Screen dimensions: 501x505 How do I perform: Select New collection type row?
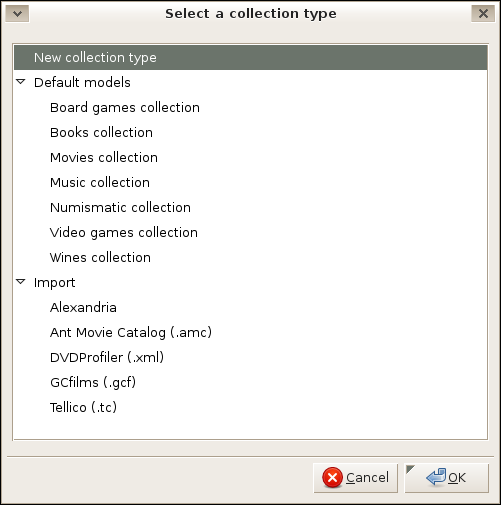click(251, 58)
